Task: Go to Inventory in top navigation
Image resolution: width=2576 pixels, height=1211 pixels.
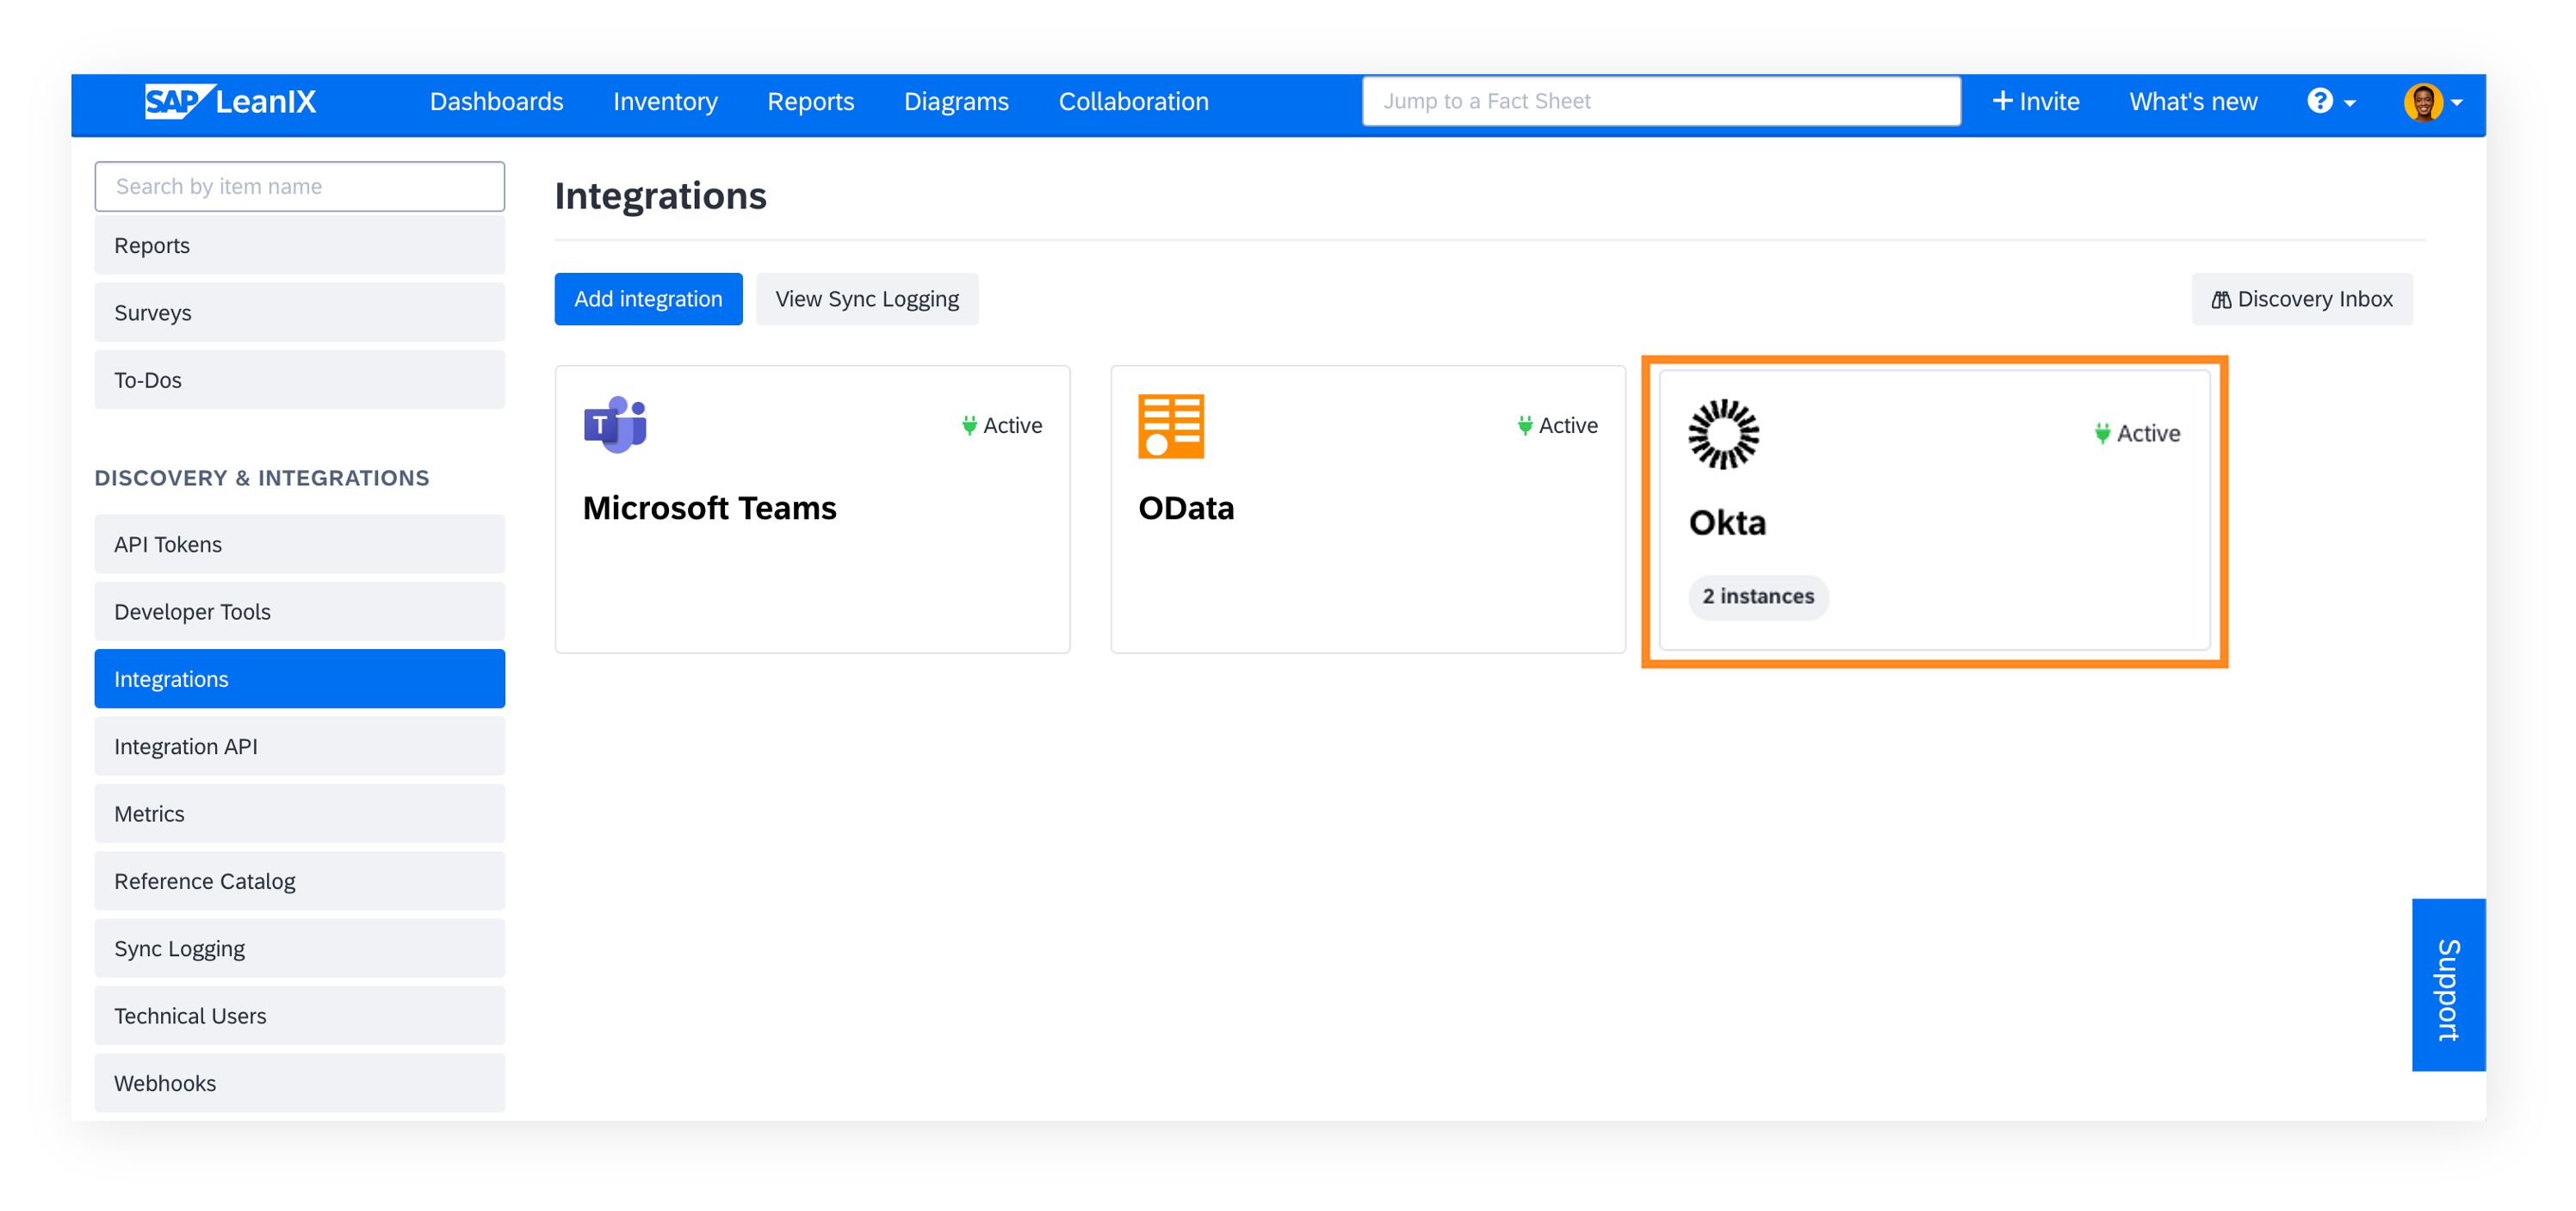Action: 665,101
